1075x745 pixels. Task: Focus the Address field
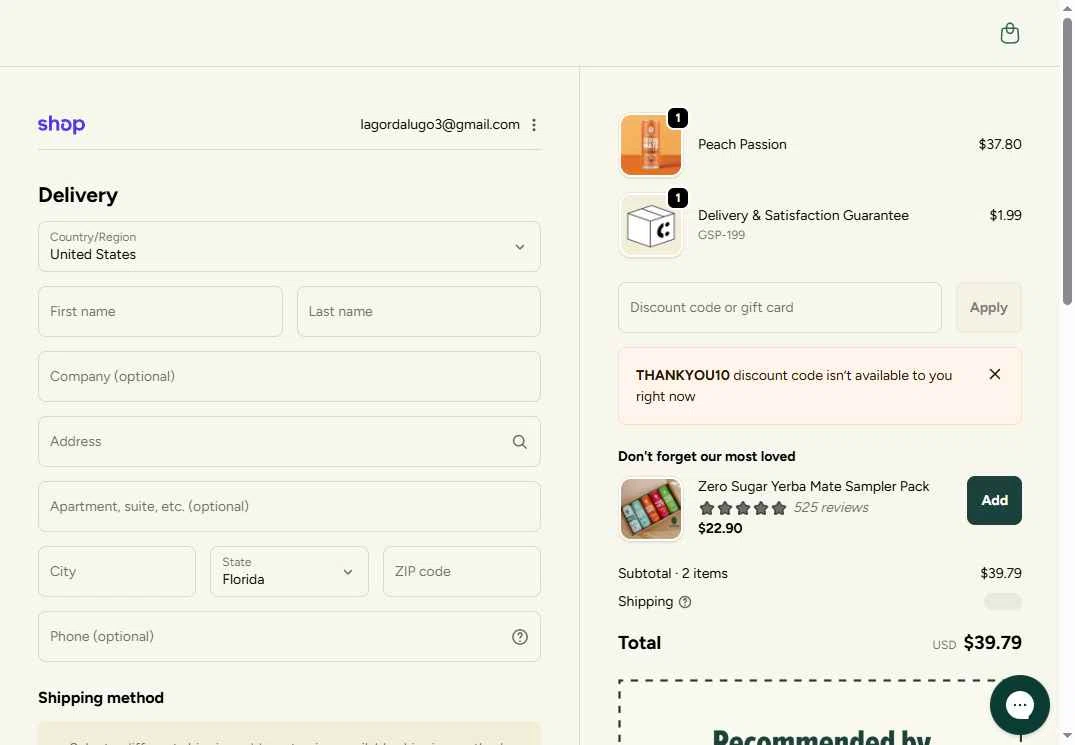(x=289, y=441)
